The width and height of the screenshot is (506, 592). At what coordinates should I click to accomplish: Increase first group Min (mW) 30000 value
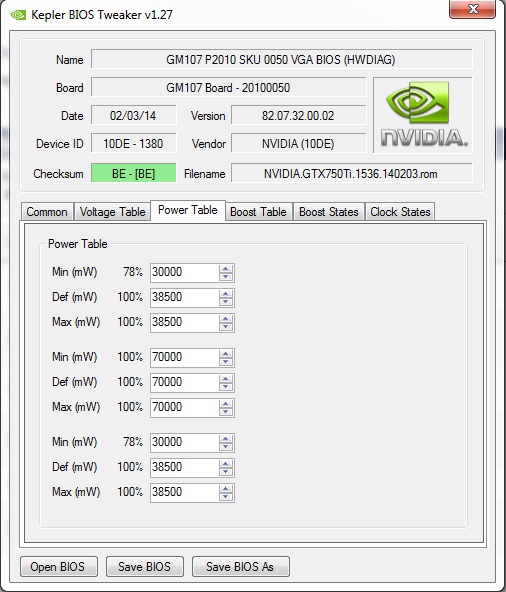tap(226, 269)
